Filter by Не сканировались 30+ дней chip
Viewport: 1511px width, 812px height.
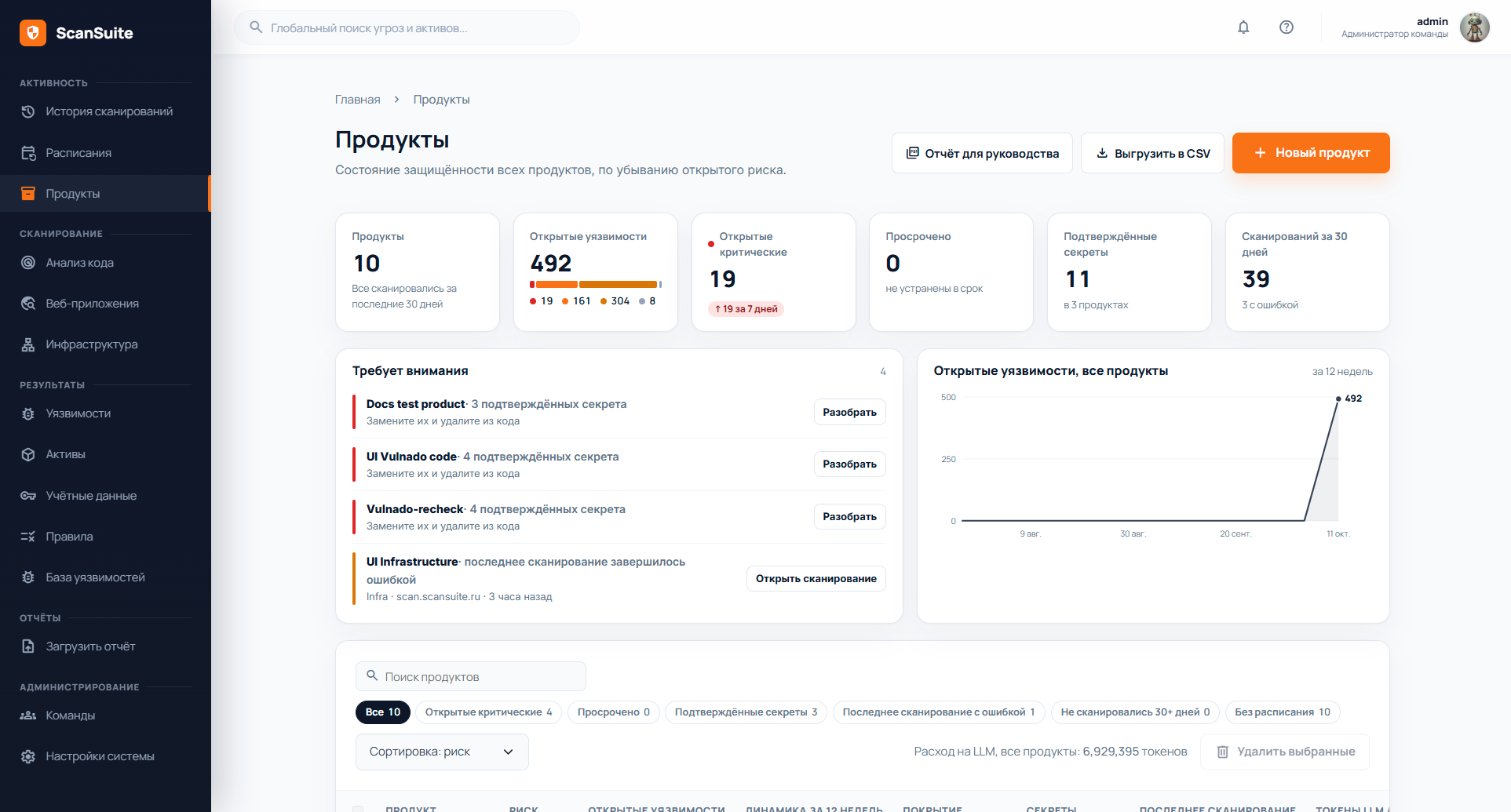click(x=1135, y=712)
